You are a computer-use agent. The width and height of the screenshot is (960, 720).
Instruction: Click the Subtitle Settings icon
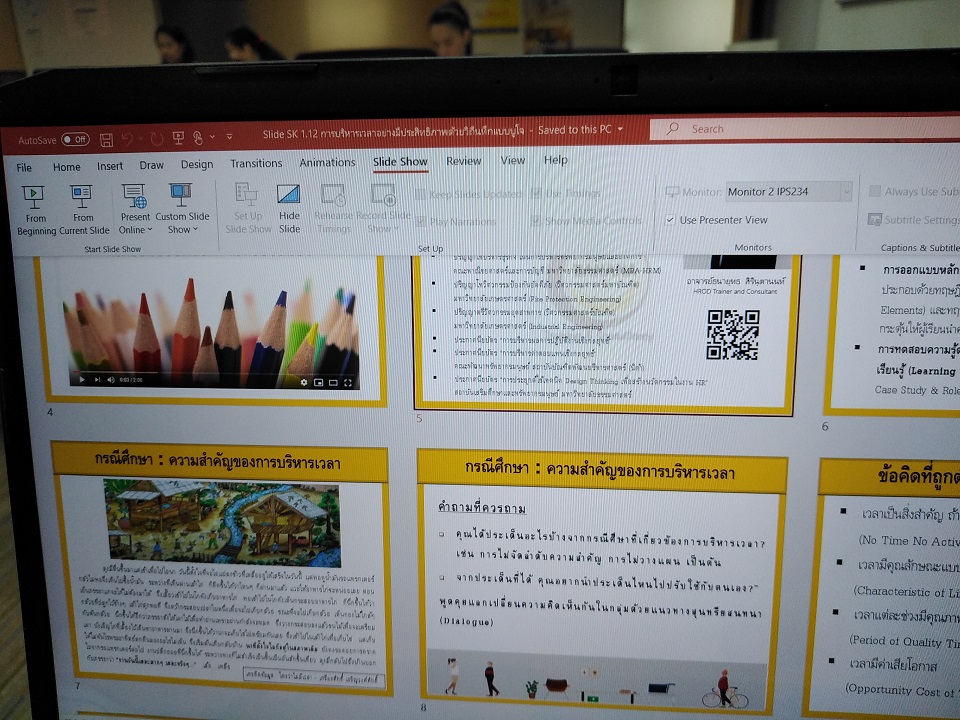point(875,219)
